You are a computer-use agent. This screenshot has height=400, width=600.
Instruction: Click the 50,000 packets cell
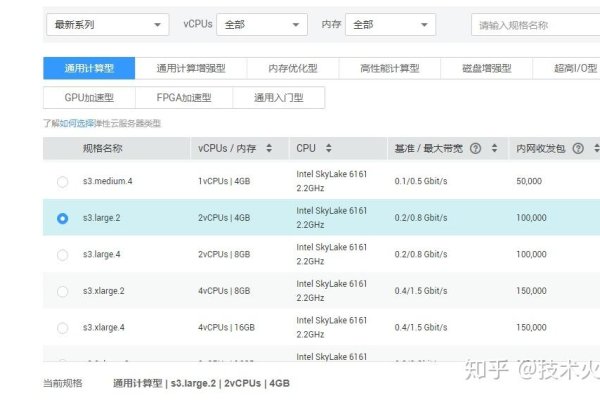(x=529, y=181)
